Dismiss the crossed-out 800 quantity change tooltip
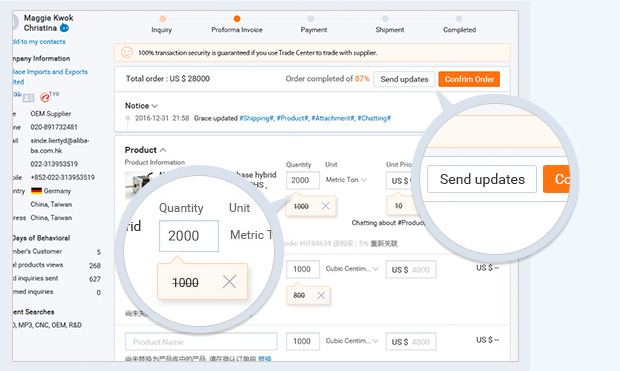This screenshot has height=371, width=620. pos(321,295)
